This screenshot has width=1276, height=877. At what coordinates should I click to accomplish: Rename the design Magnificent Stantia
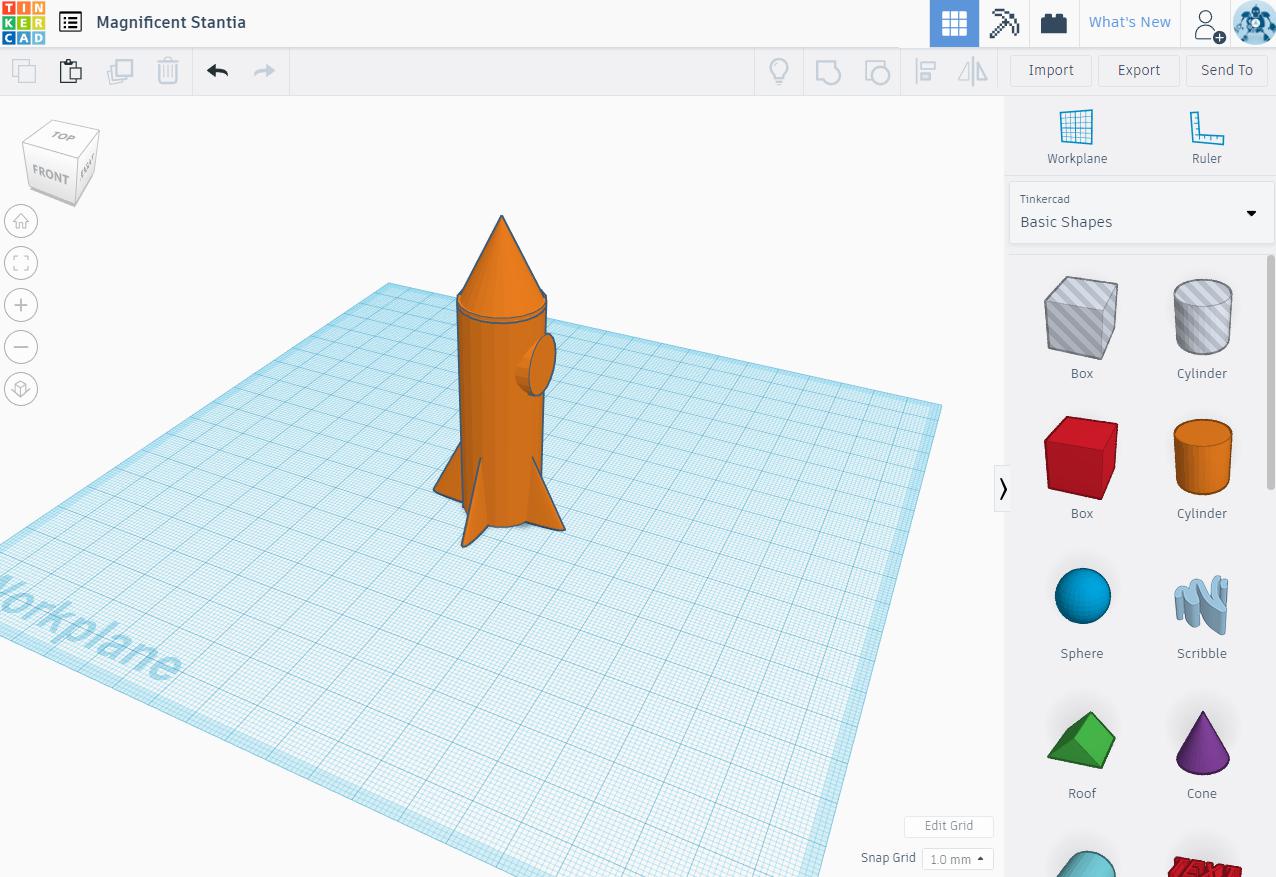click(171, 22)
